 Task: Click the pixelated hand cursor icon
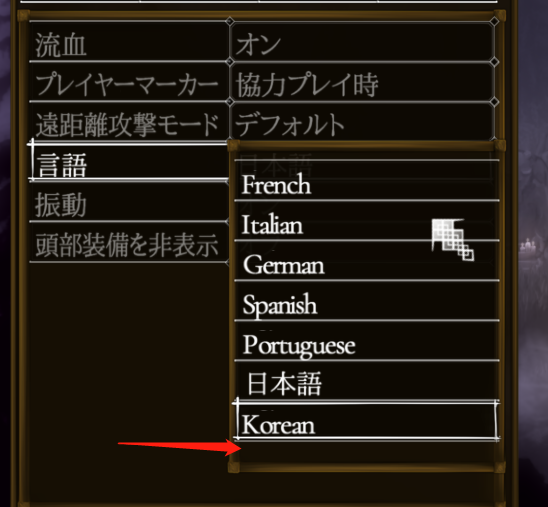click(453, 239)
